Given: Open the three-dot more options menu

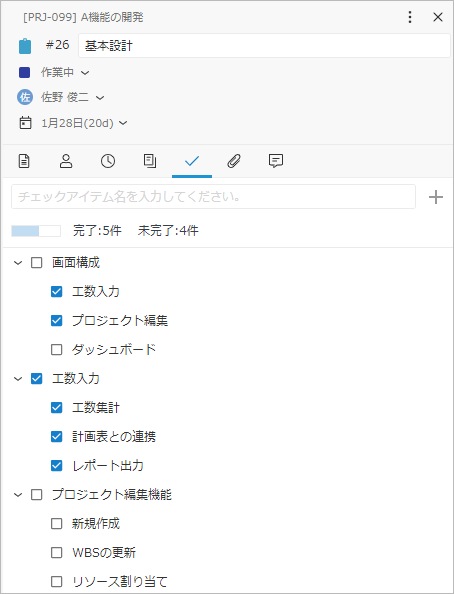Looking at the screenshot, I should (410, 17).
